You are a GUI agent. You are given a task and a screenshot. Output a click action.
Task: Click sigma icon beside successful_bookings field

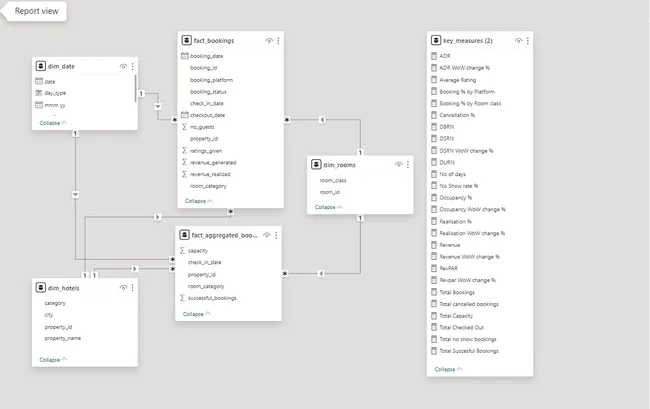click(182, 298)
